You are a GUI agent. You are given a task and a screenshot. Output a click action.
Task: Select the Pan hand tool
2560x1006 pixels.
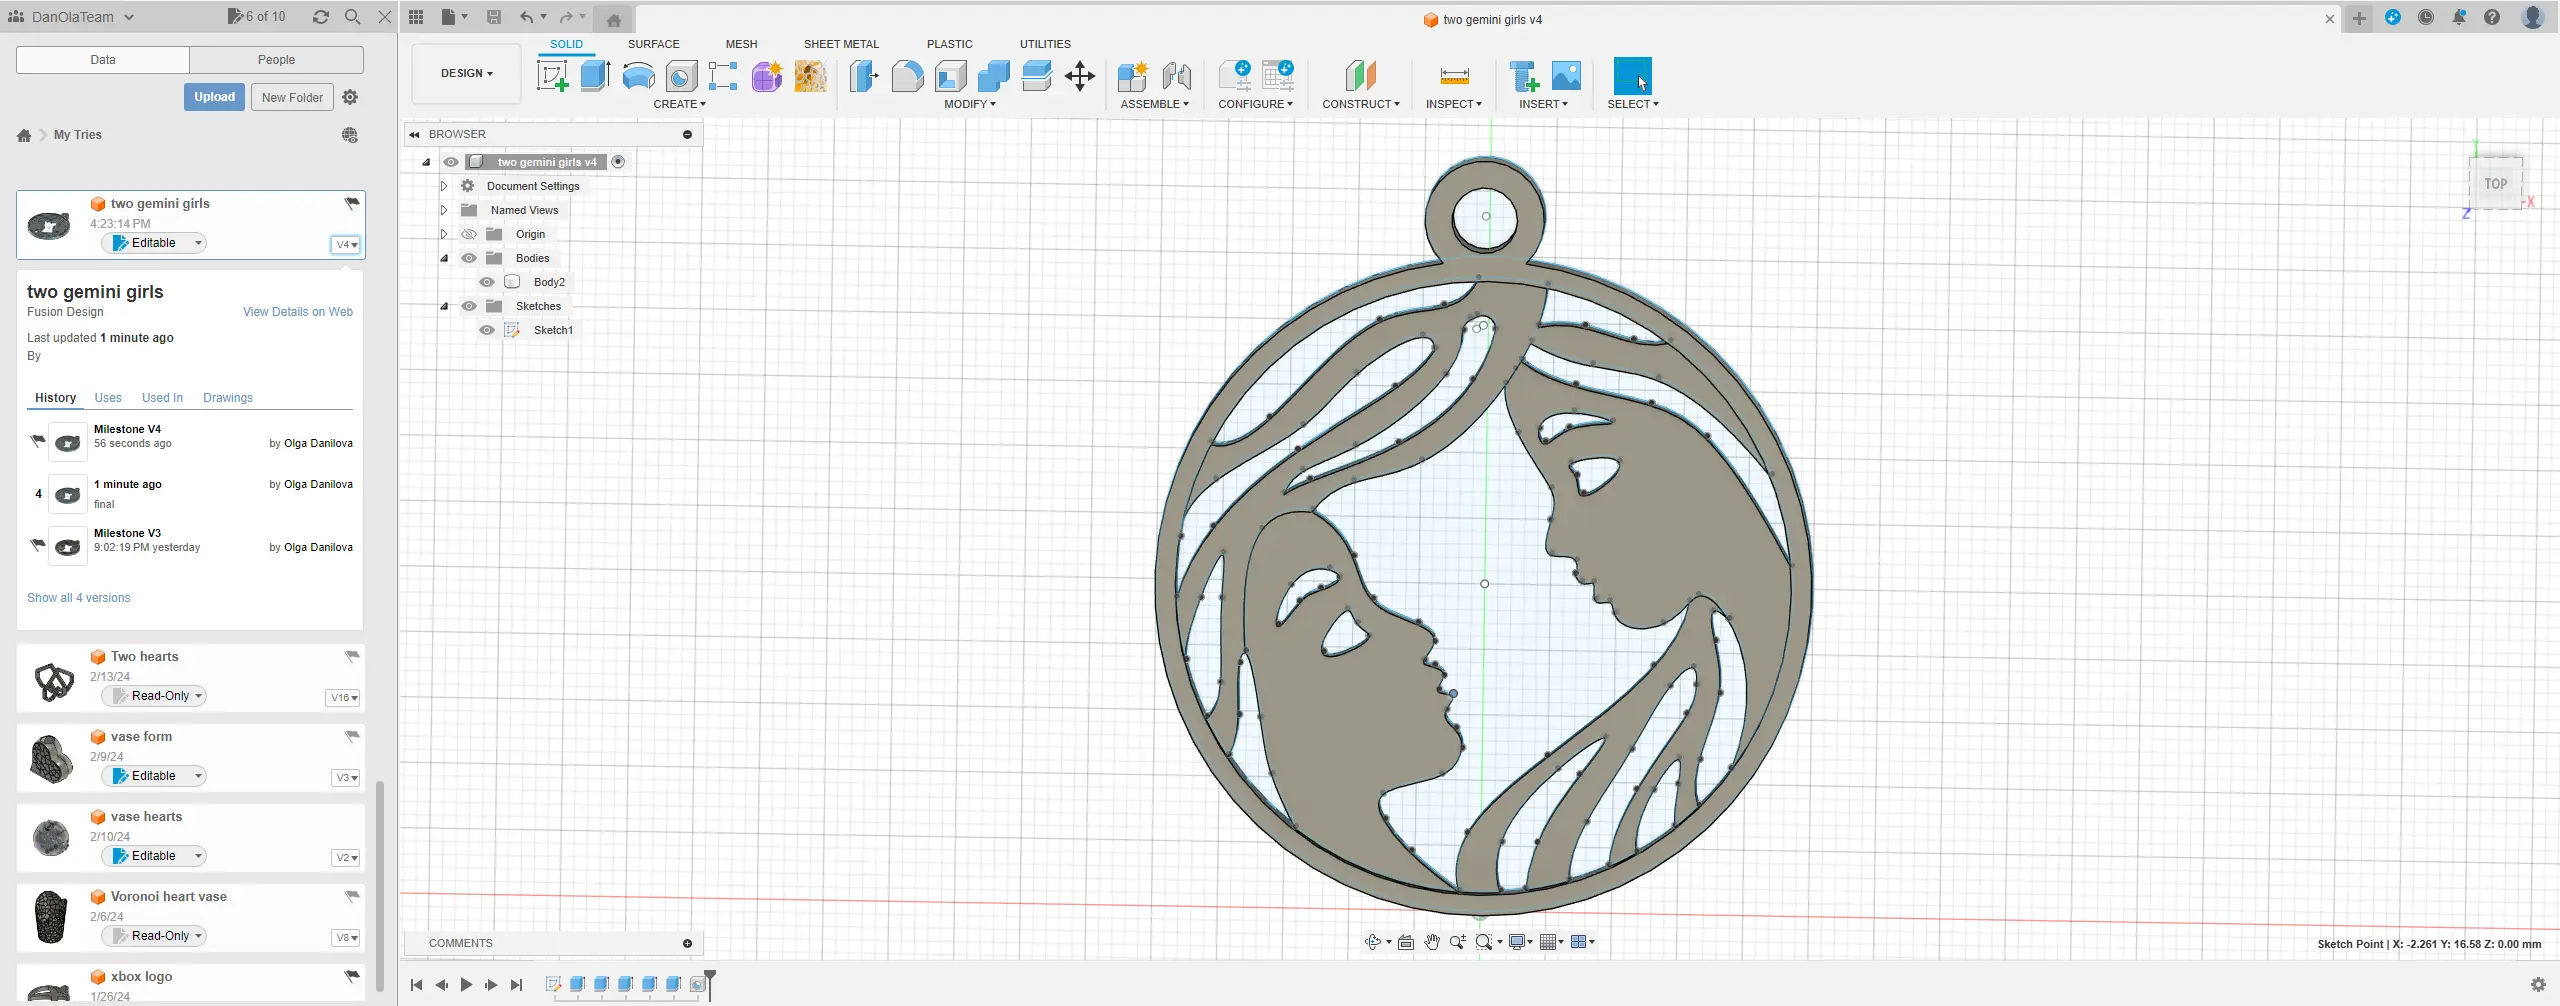pyautogui.click(x=1432, y=942)
